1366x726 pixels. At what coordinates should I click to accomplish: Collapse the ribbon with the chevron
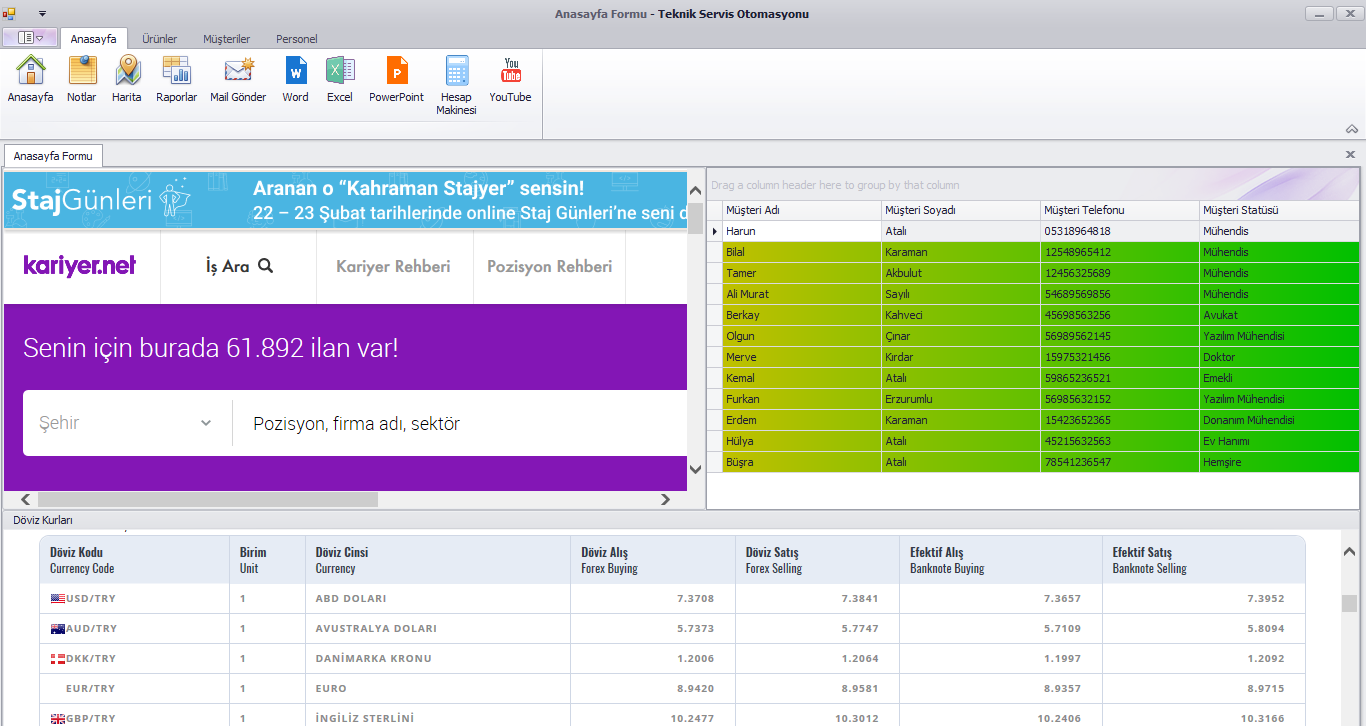[x=1352, y=129]
